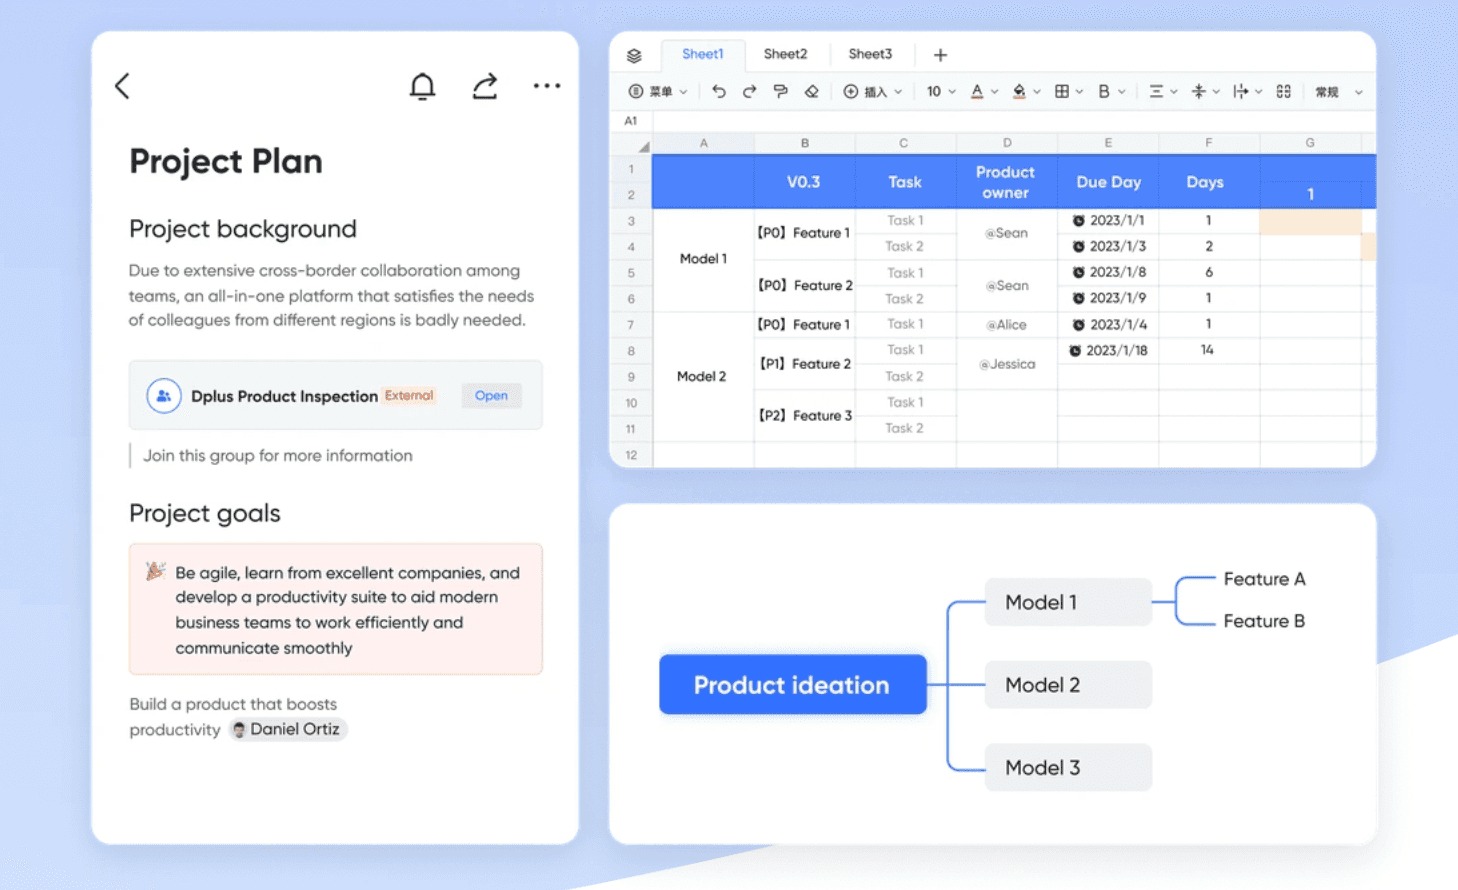Click the merge cells icon
The height and width of the screenshot is (890, 1458).
coord(1283,91)
